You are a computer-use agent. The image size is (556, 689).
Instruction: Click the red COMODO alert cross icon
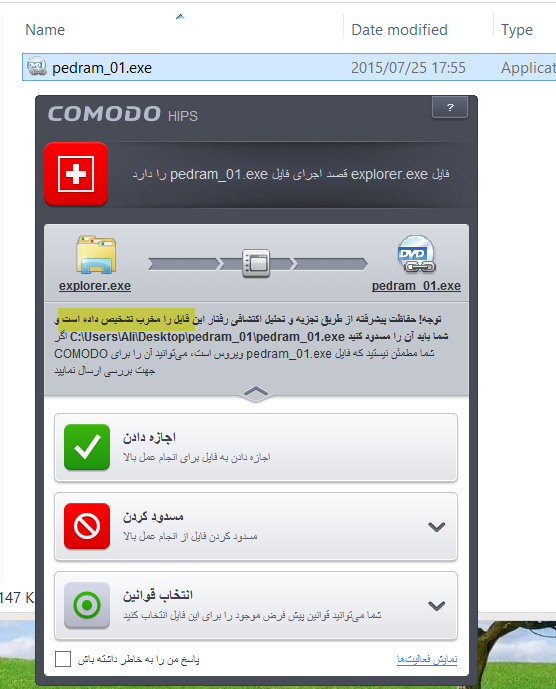coord(76,174)
